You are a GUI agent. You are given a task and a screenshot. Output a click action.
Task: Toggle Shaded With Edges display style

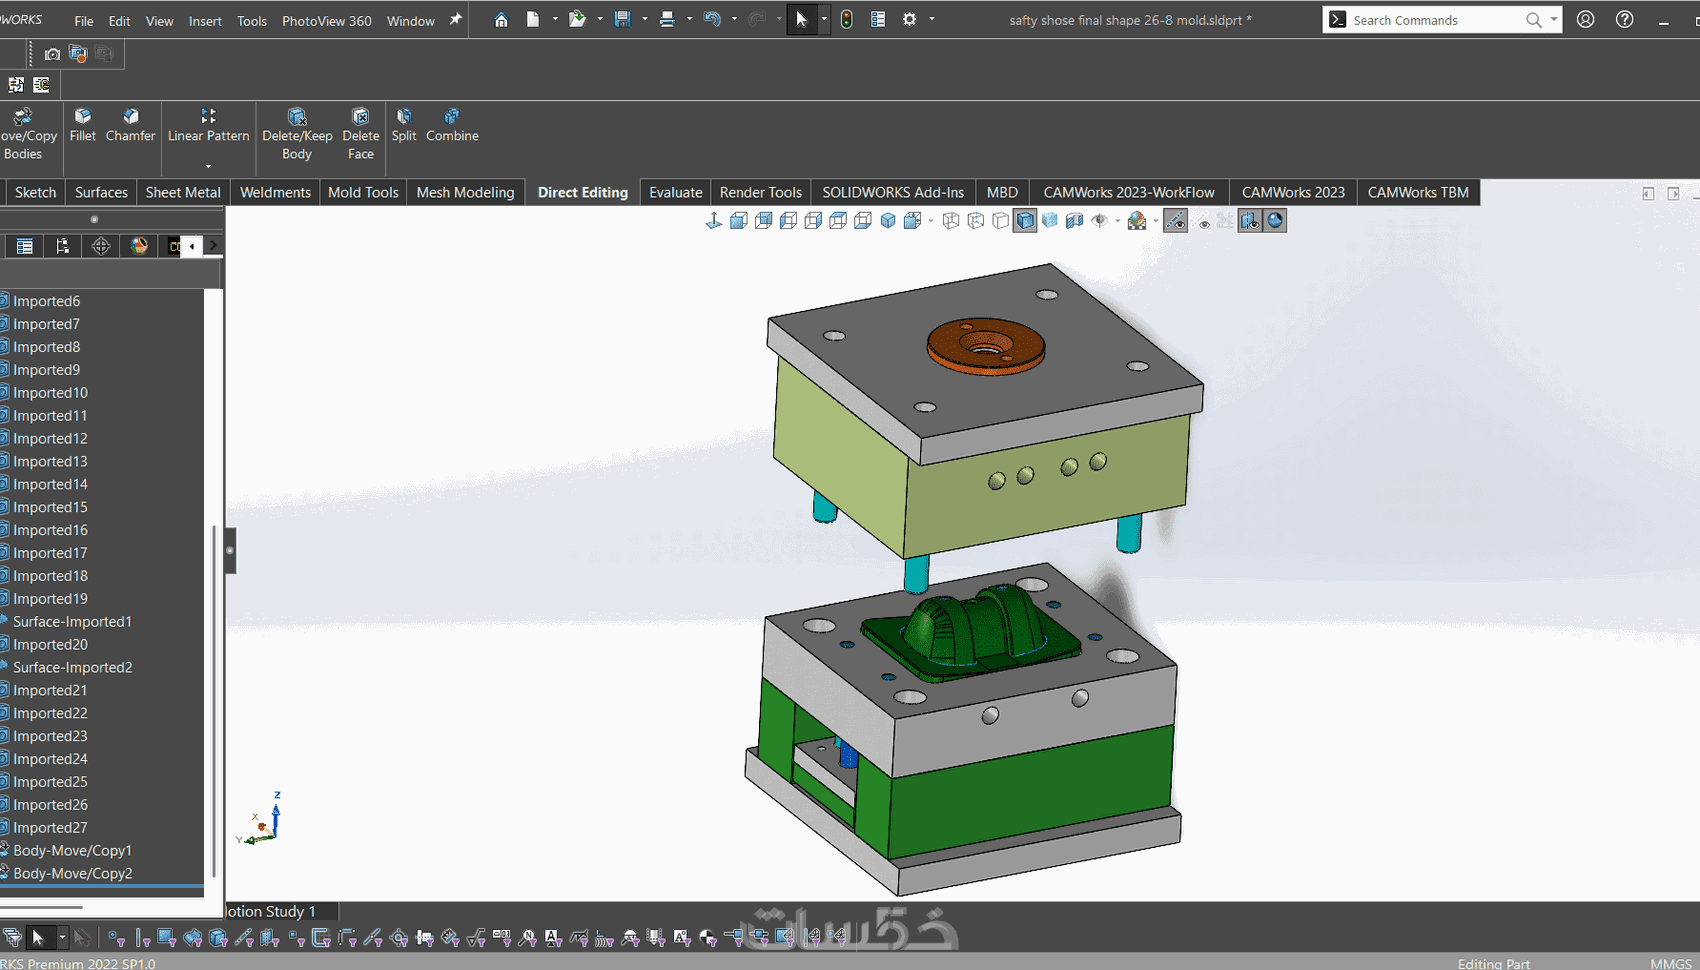pyautogui.click(x=1025, y=221)
